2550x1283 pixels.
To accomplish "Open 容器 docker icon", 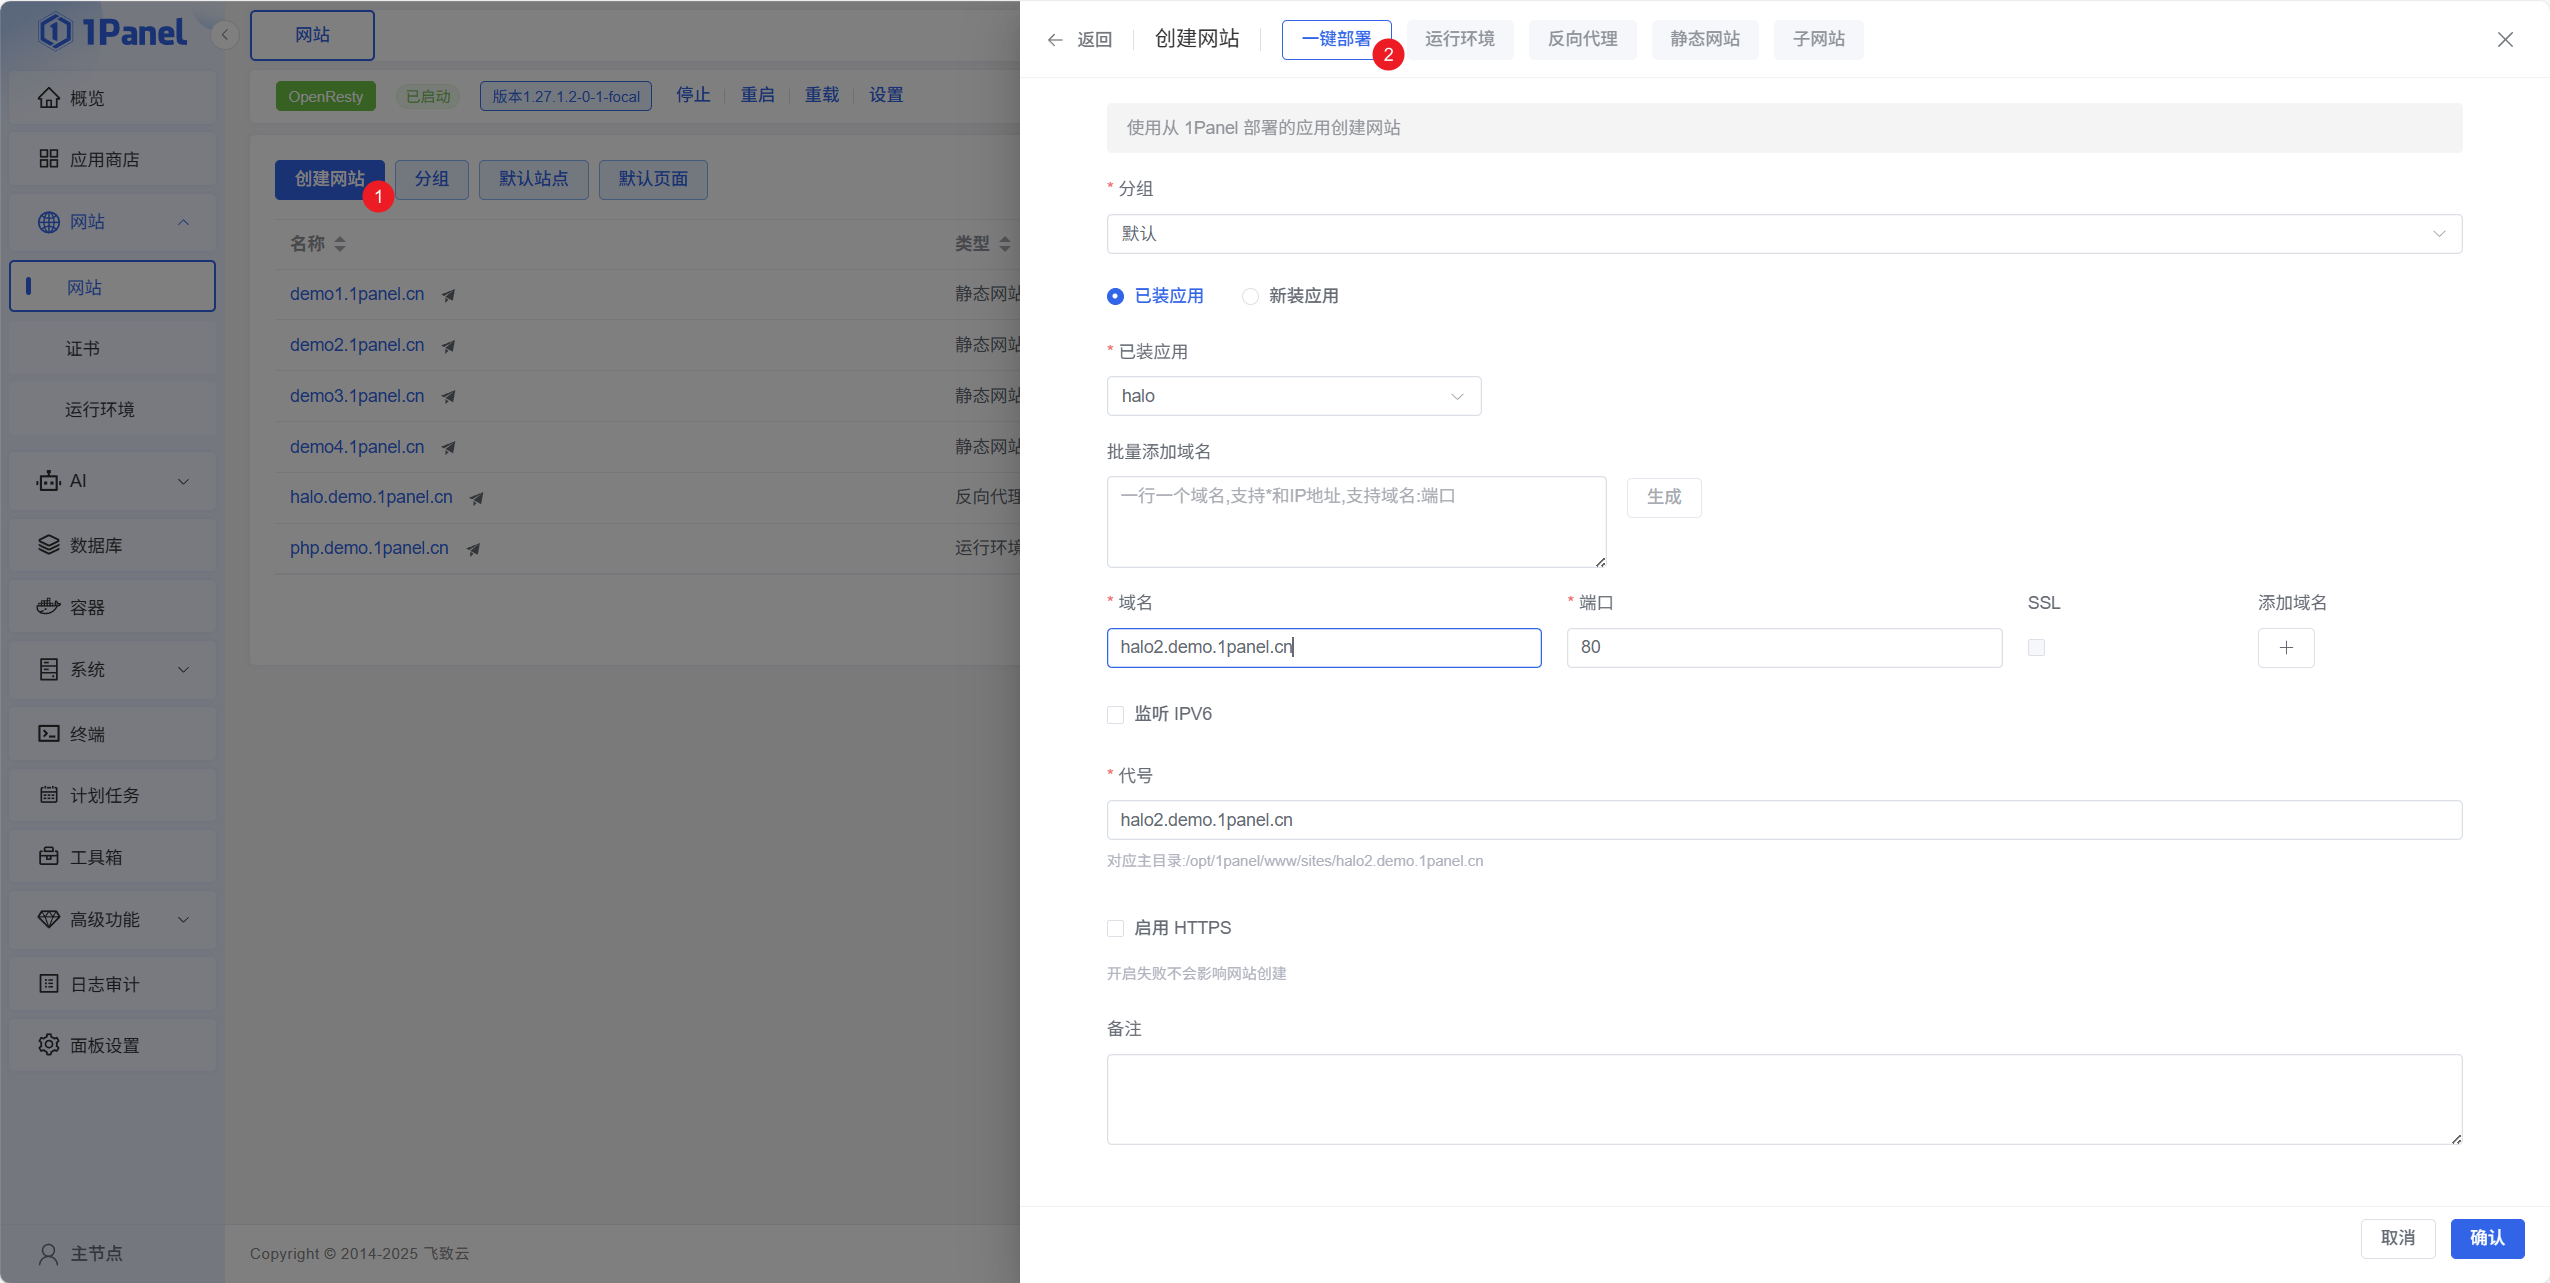I will point(48,607).
